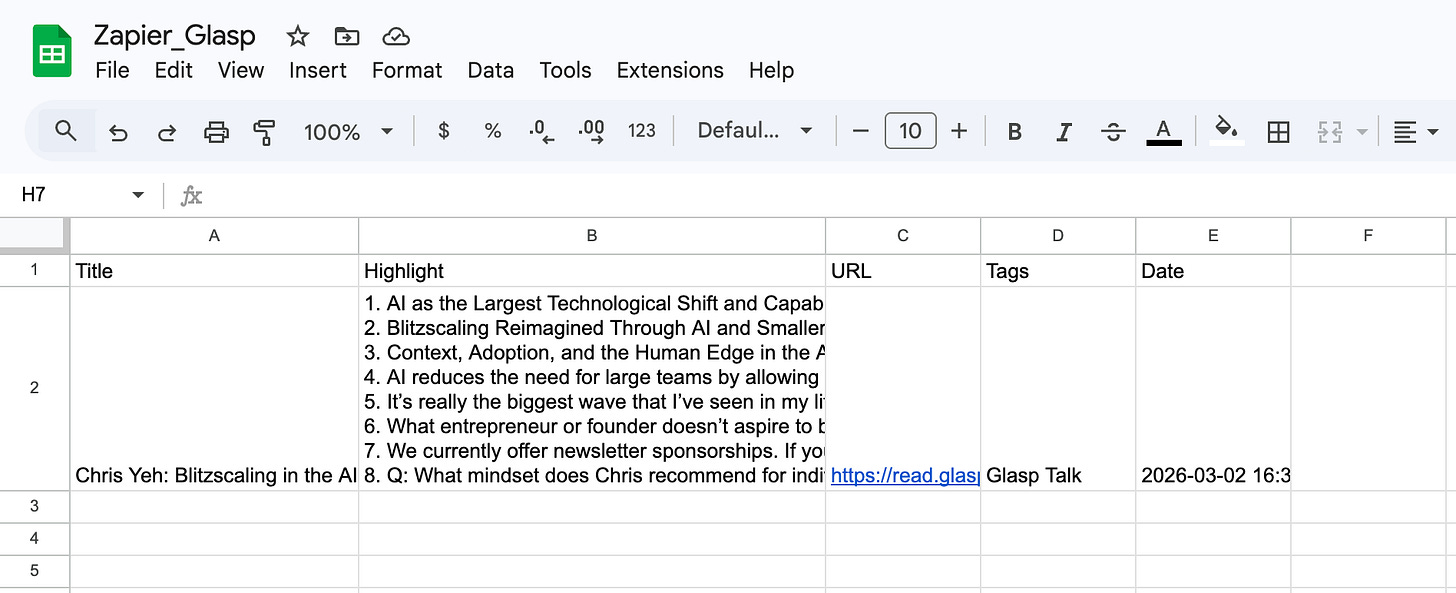
Task: Expand the name box dropdown arrow
Action: click(x=138, y=195)
